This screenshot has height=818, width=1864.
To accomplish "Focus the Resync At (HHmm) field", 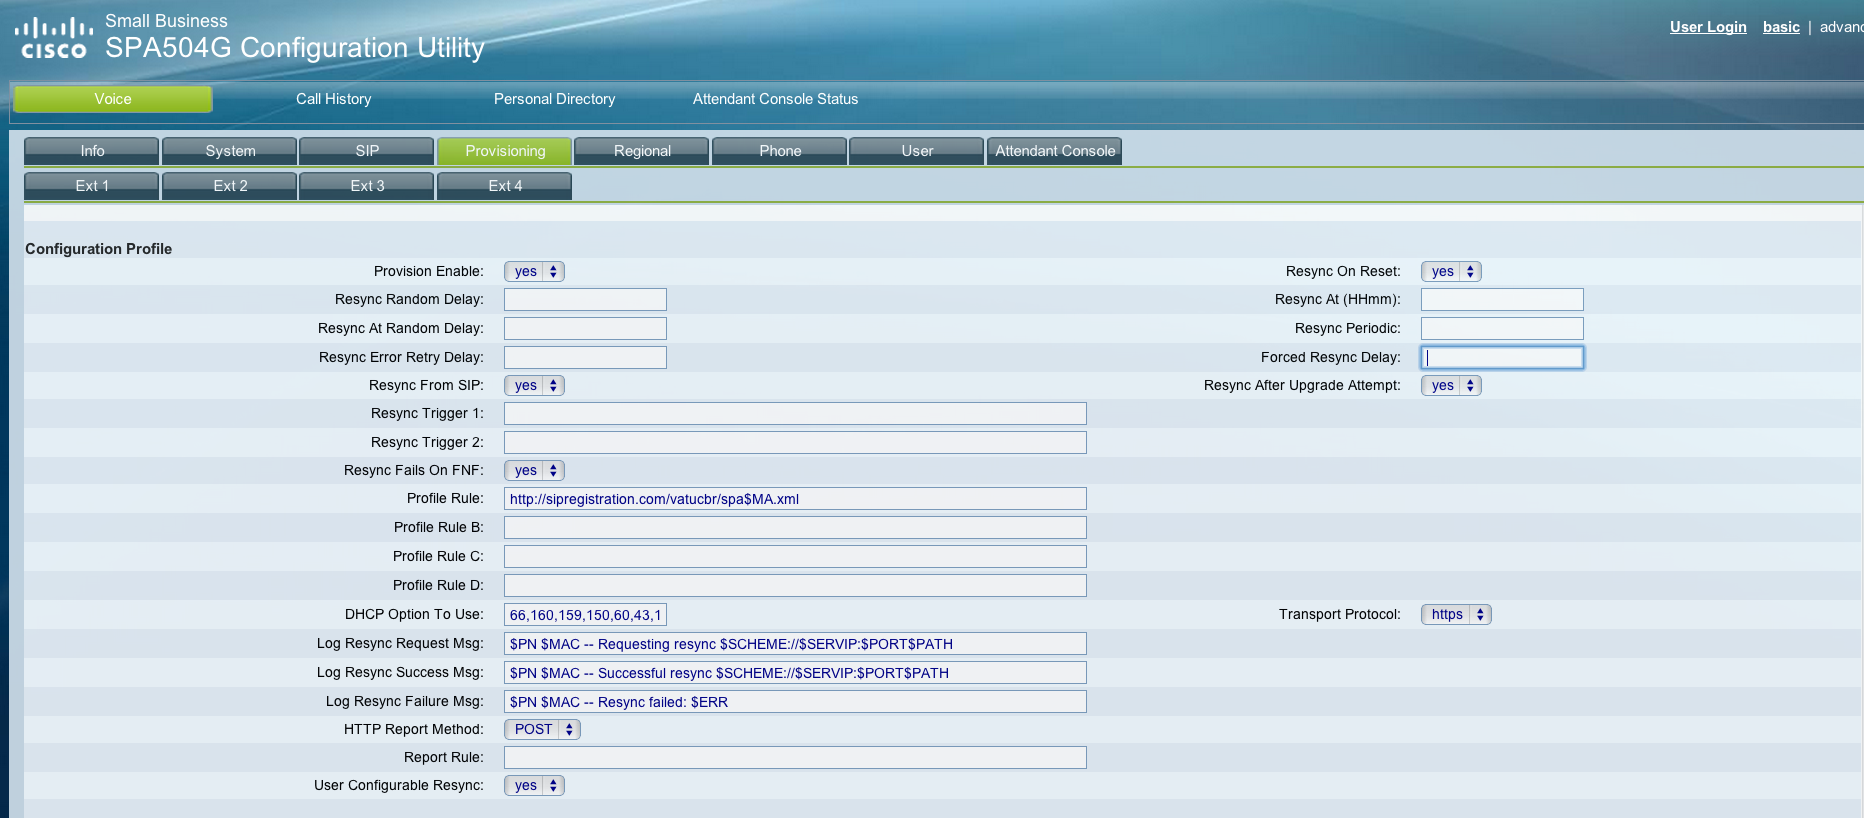I will tap(1502, 300).
